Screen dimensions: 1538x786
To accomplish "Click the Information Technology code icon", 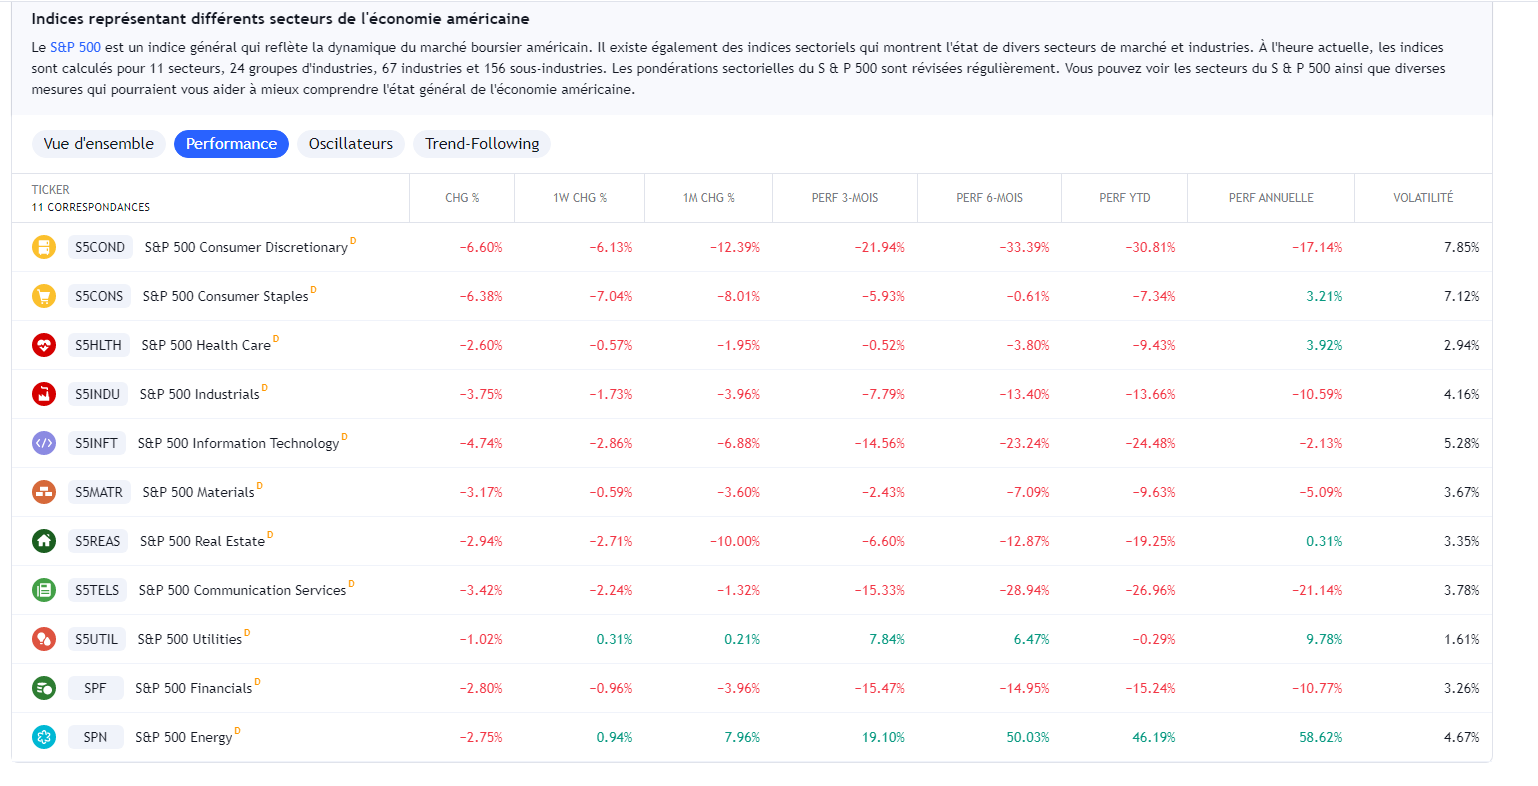I will (x=43, y=443).
